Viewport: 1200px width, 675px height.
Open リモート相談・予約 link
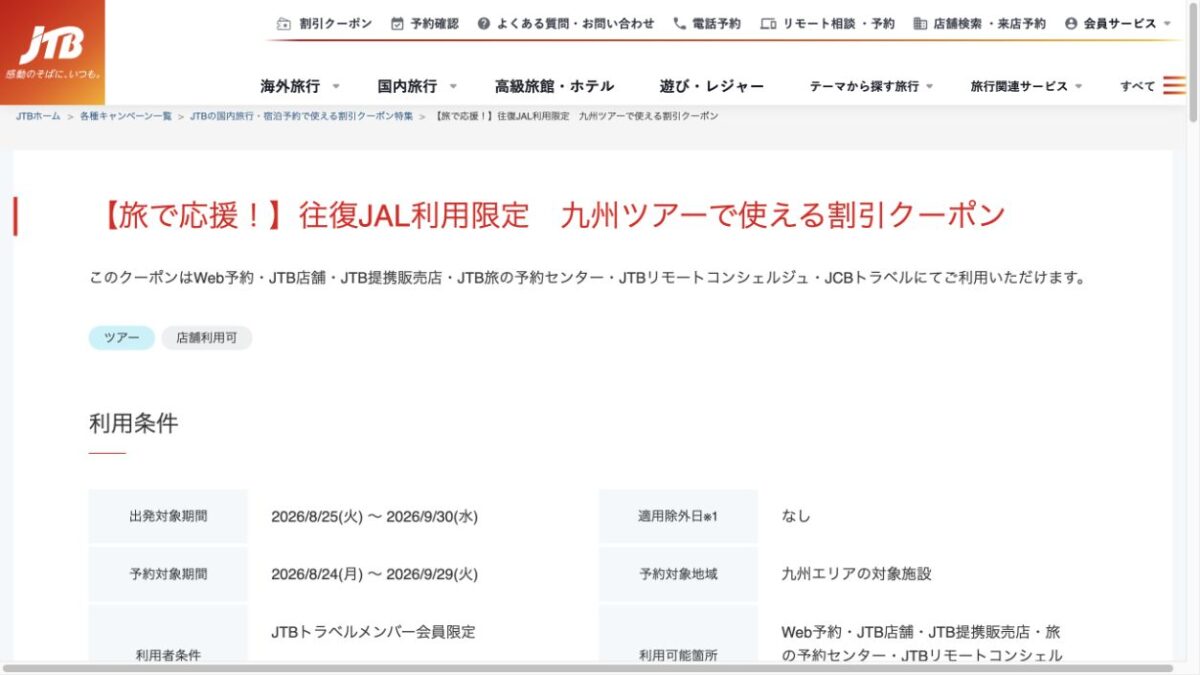click(838, 23)
